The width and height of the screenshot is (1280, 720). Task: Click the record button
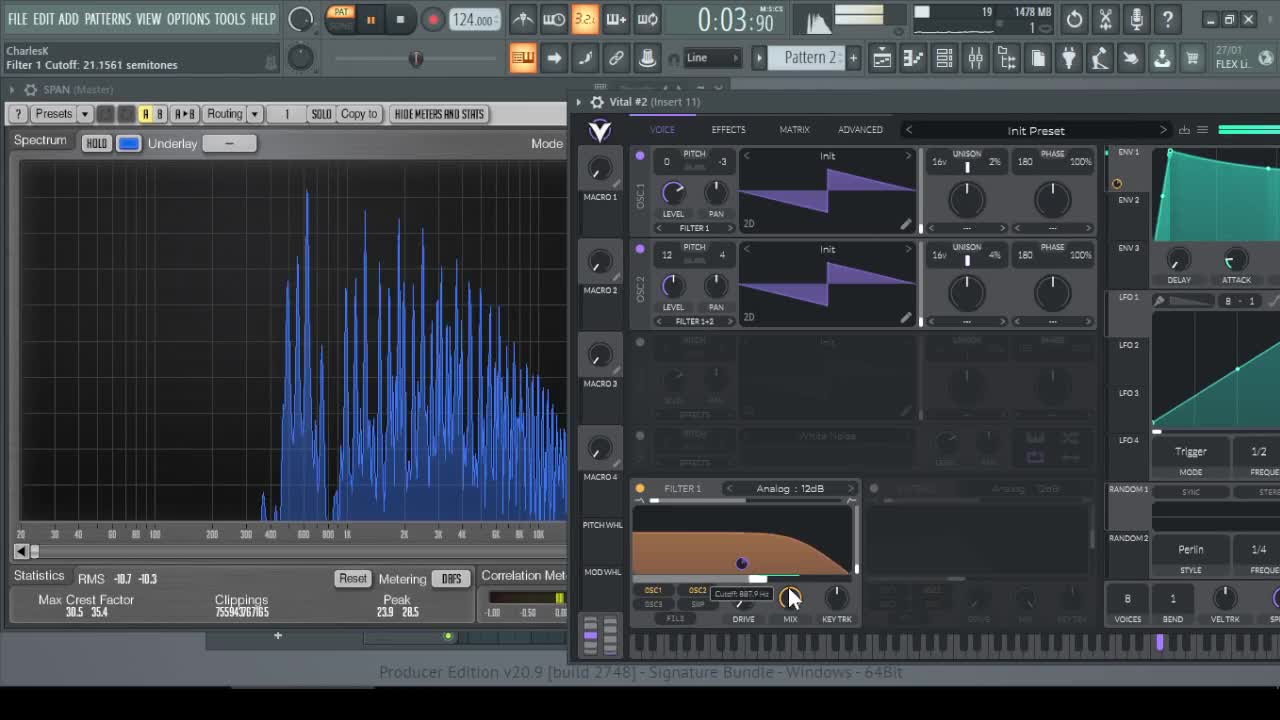[433, 19]
